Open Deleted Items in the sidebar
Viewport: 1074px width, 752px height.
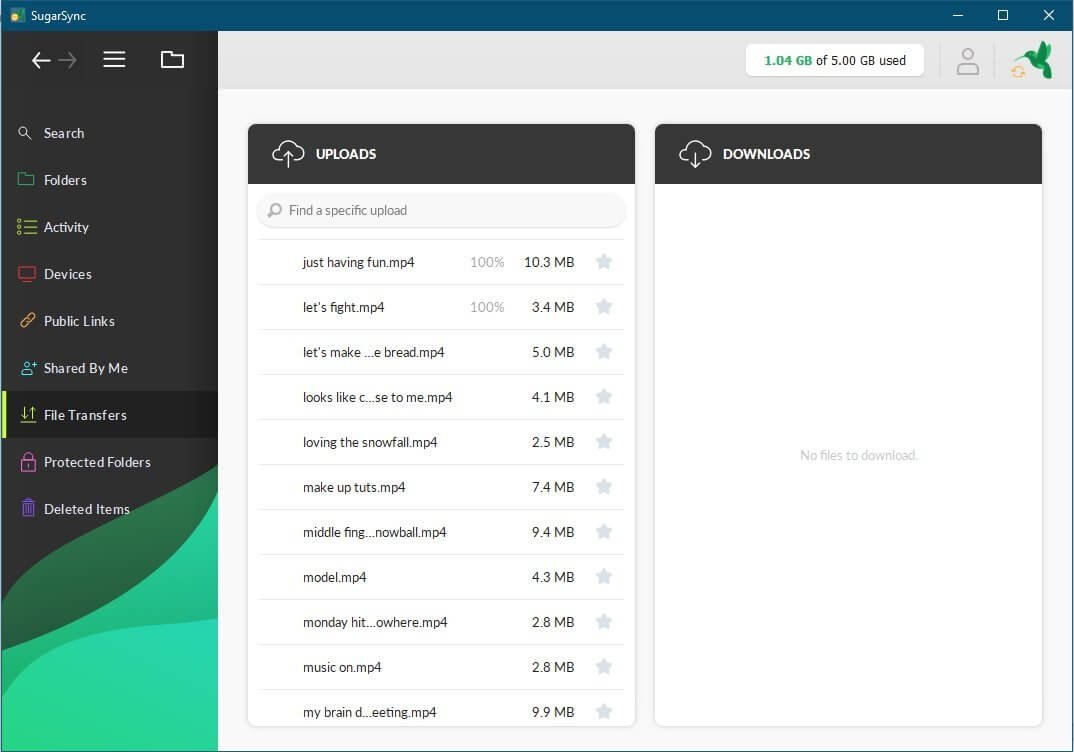pos(110,509)
